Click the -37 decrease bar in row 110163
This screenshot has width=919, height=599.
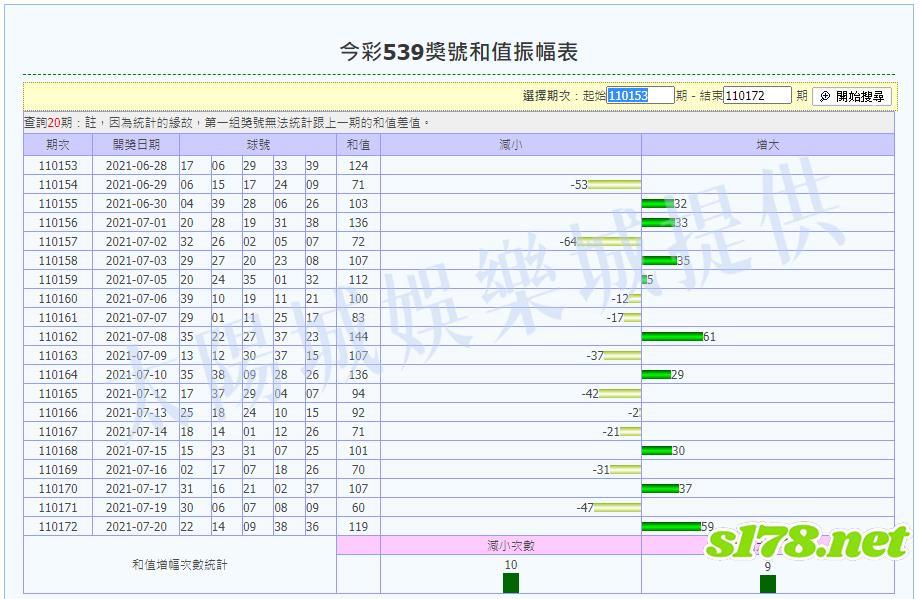[622, 356]
